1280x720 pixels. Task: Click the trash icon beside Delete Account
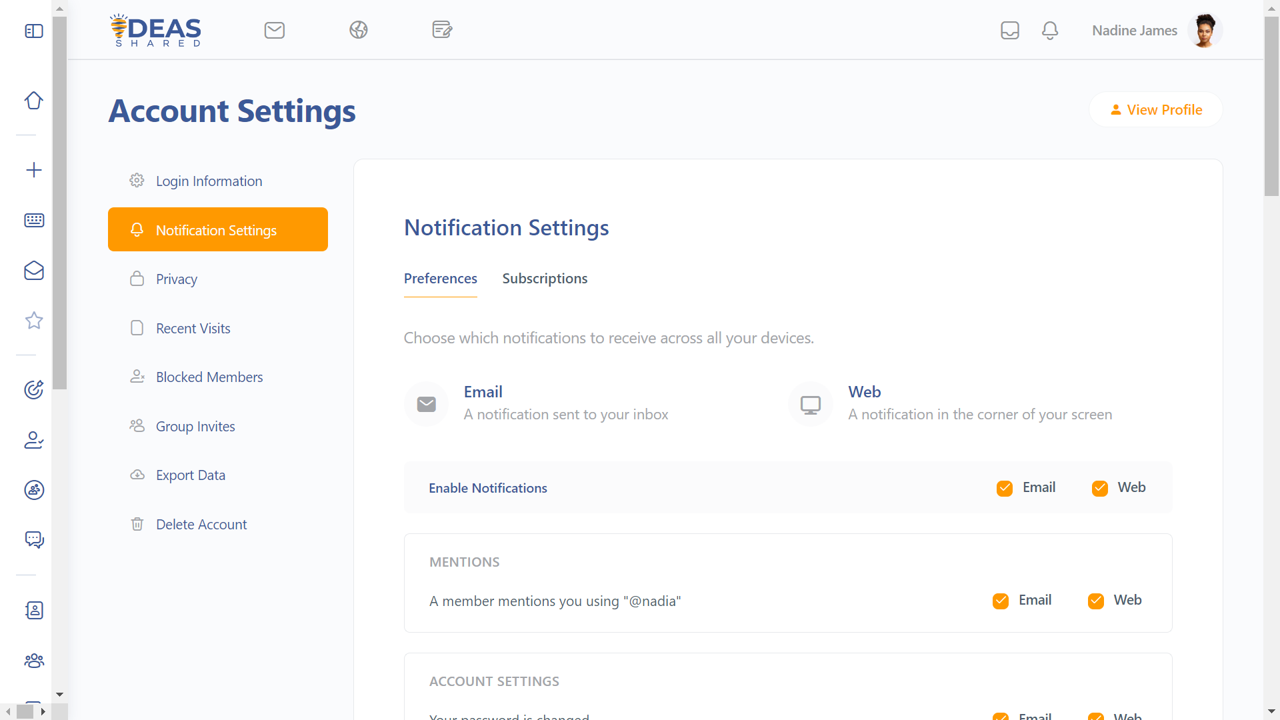click(137, 523)
